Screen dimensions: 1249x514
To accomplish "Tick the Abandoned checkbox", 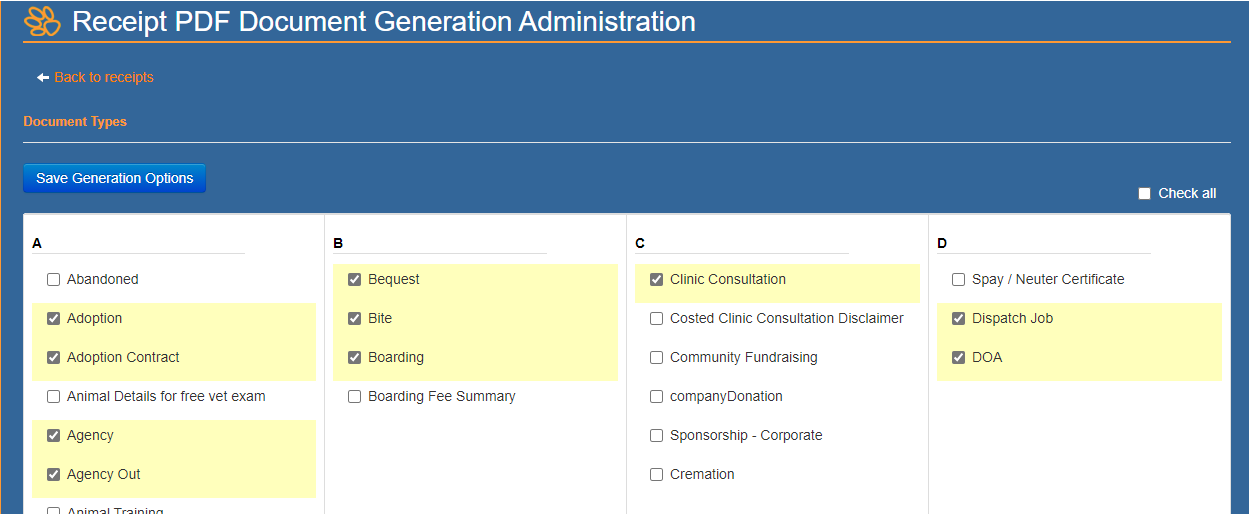I will (54, 280).
